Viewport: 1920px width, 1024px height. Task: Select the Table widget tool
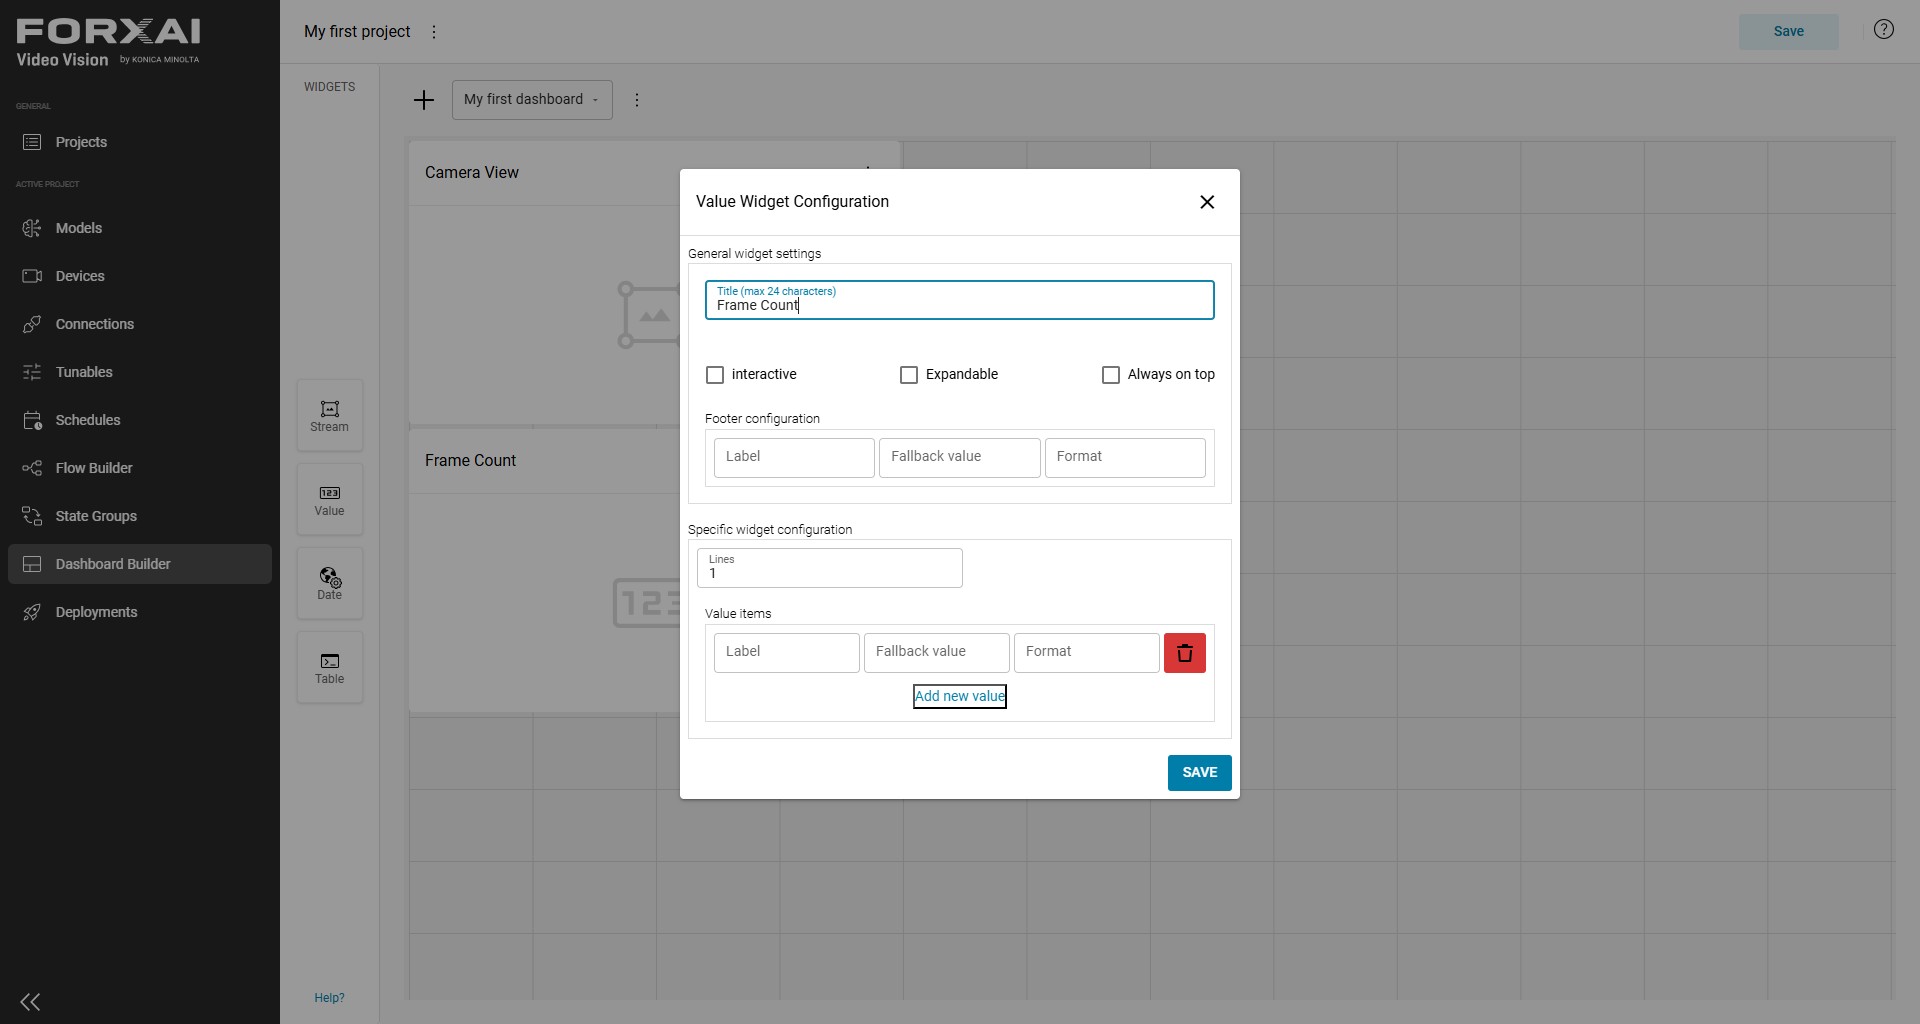point(329,667)
